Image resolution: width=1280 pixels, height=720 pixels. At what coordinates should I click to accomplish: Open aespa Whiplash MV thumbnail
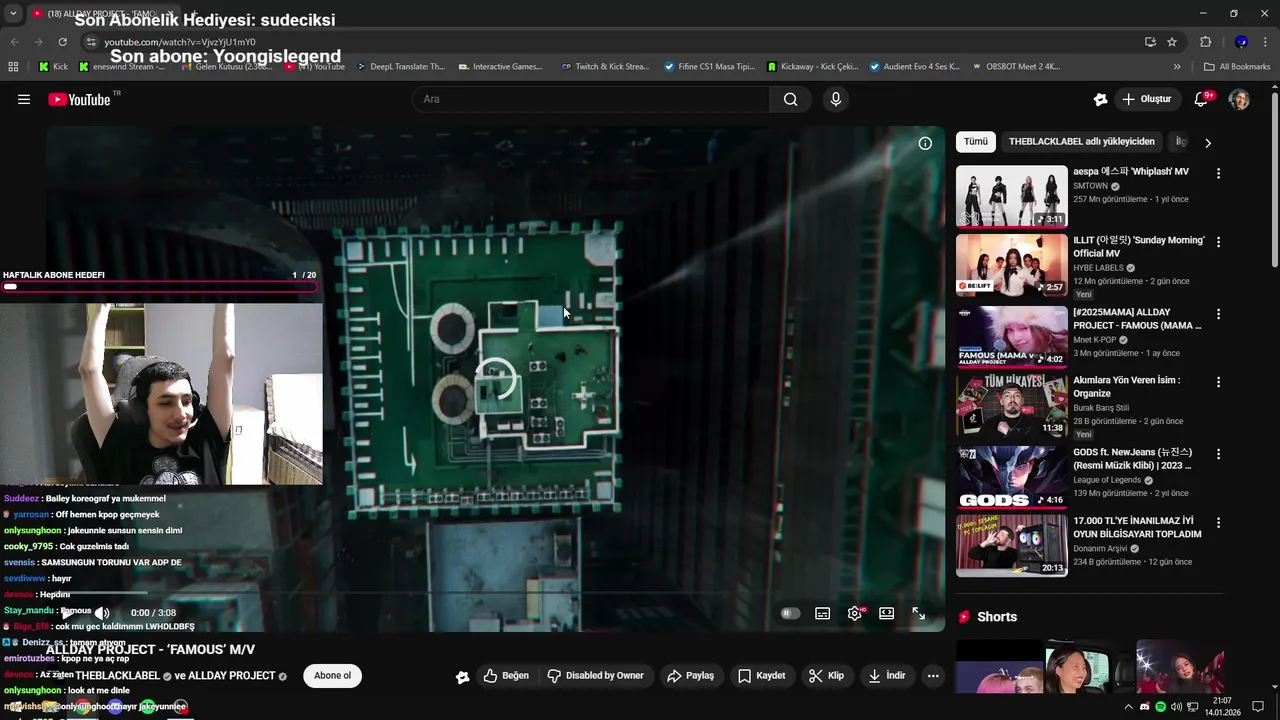click(1012, 196)
